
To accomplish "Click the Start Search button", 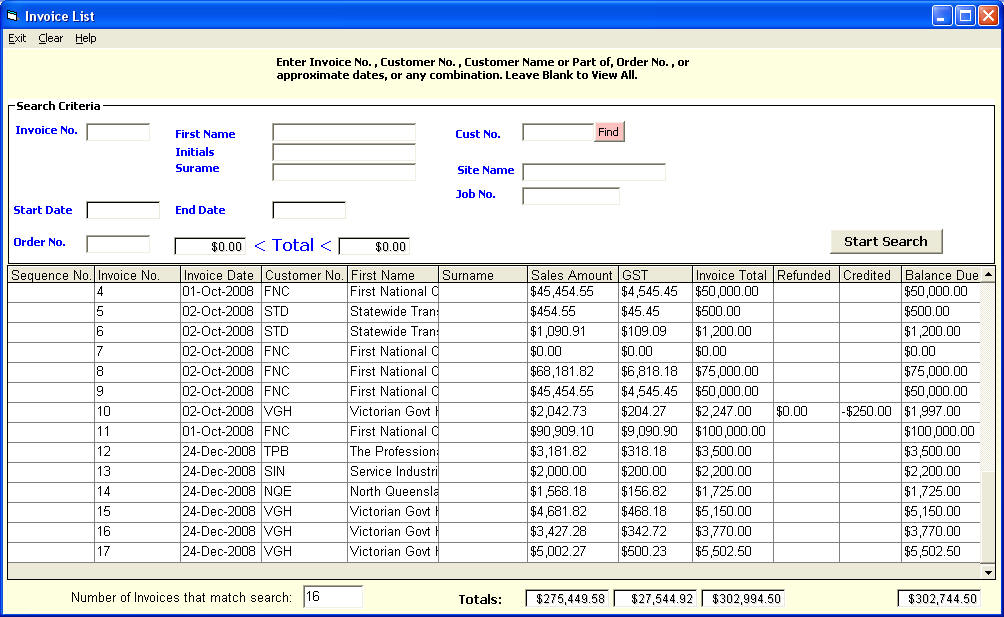I will click(x=886, y=241).
